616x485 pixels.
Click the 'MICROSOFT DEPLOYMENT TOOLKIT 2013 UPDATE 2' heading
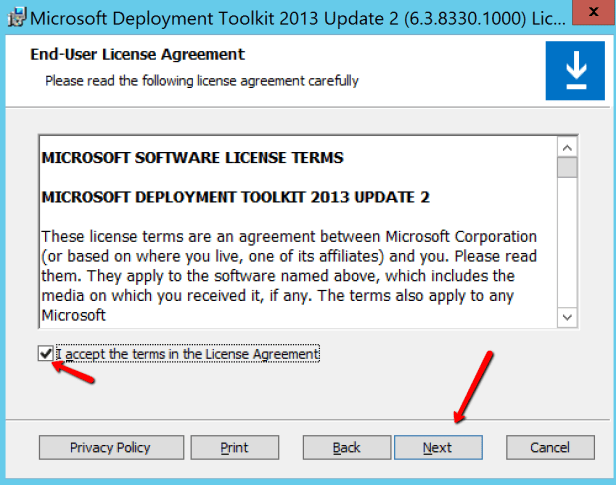point(235,197)
